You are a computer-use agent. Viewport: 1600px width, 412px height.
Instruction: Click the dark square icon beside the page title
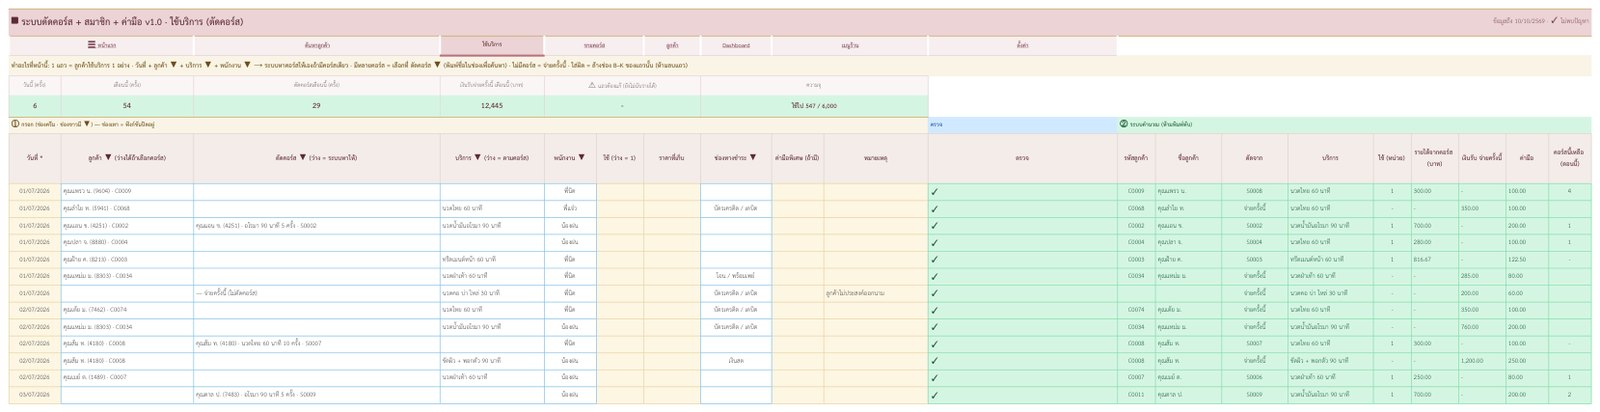pos(14,21)
